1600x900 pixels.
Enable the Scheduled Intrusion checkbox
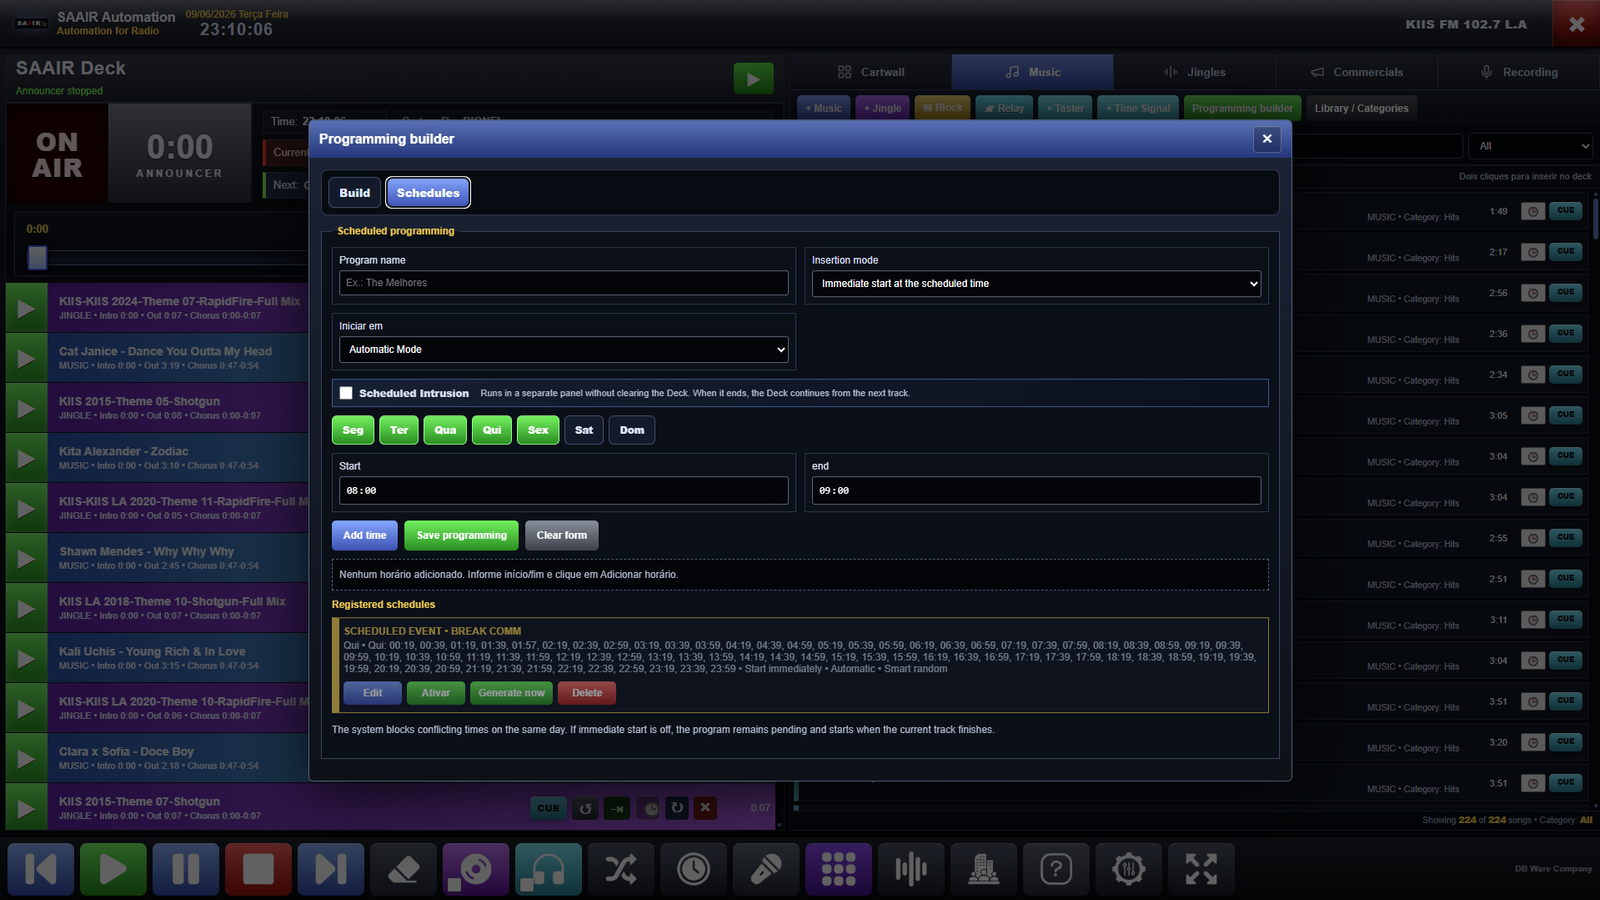pos(346,393)
